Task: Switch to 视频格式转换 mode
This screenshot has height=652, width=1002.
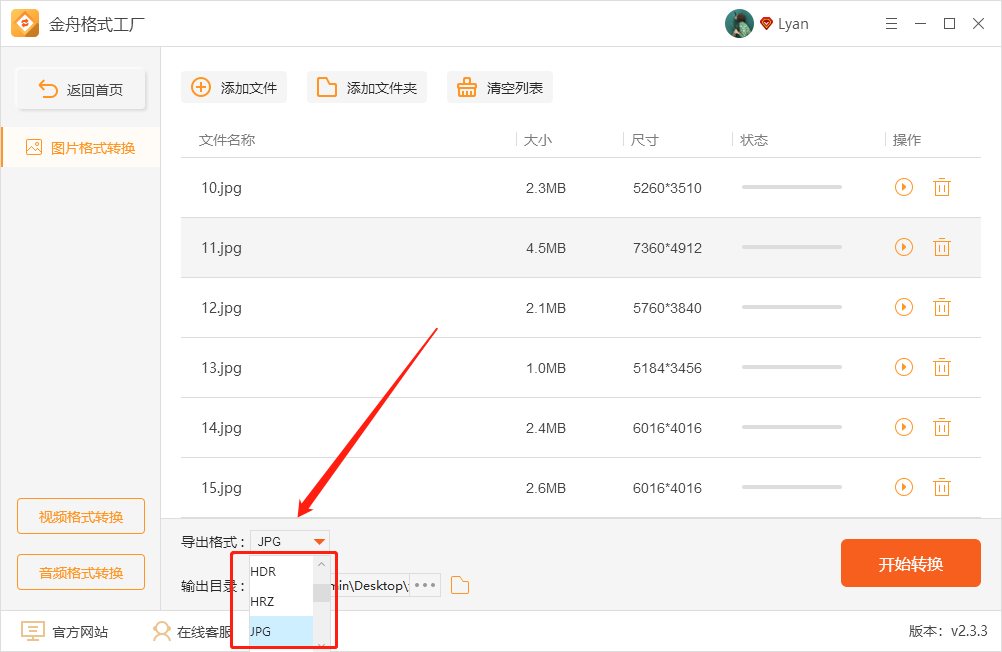Action: click(x=81, y=516)
